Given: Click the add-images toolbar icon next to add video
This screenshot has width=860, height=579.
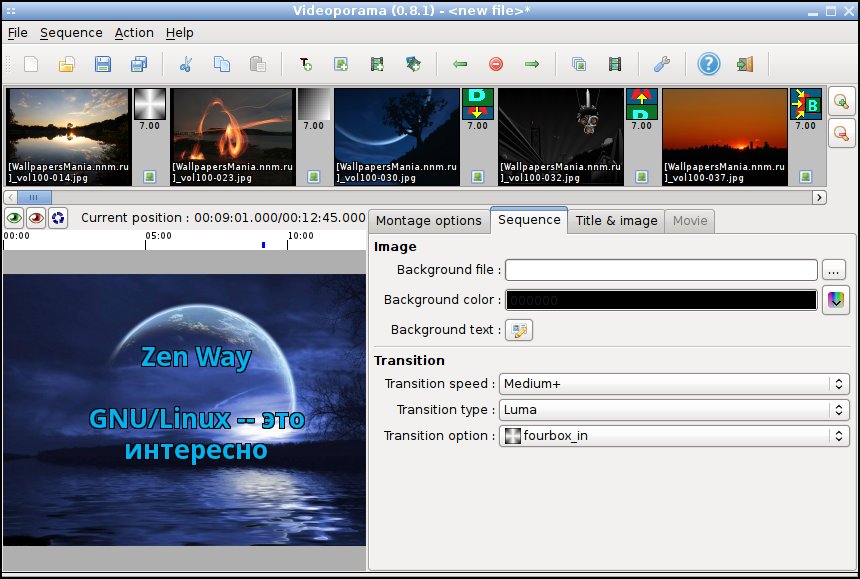Looking at the screenshot, I should [413, 64].
